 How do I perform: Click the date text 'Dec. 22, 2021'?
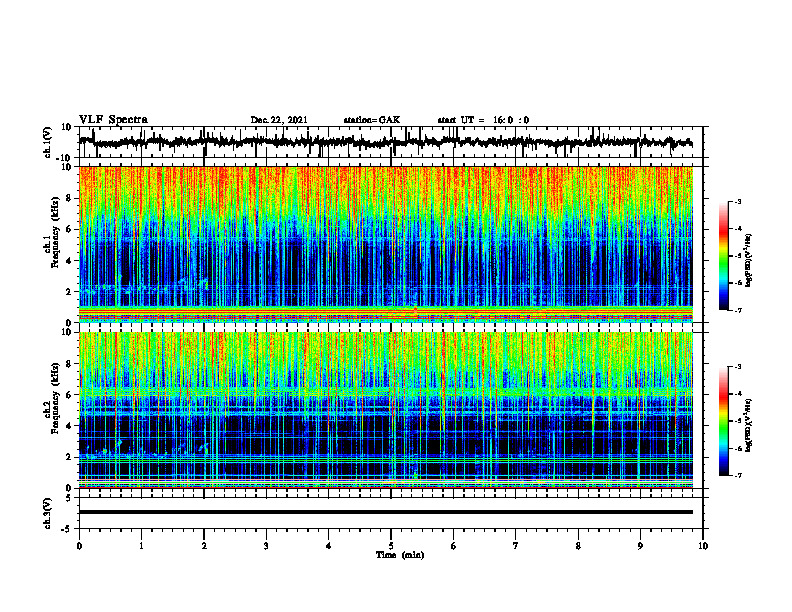click(x=279, y=120)
